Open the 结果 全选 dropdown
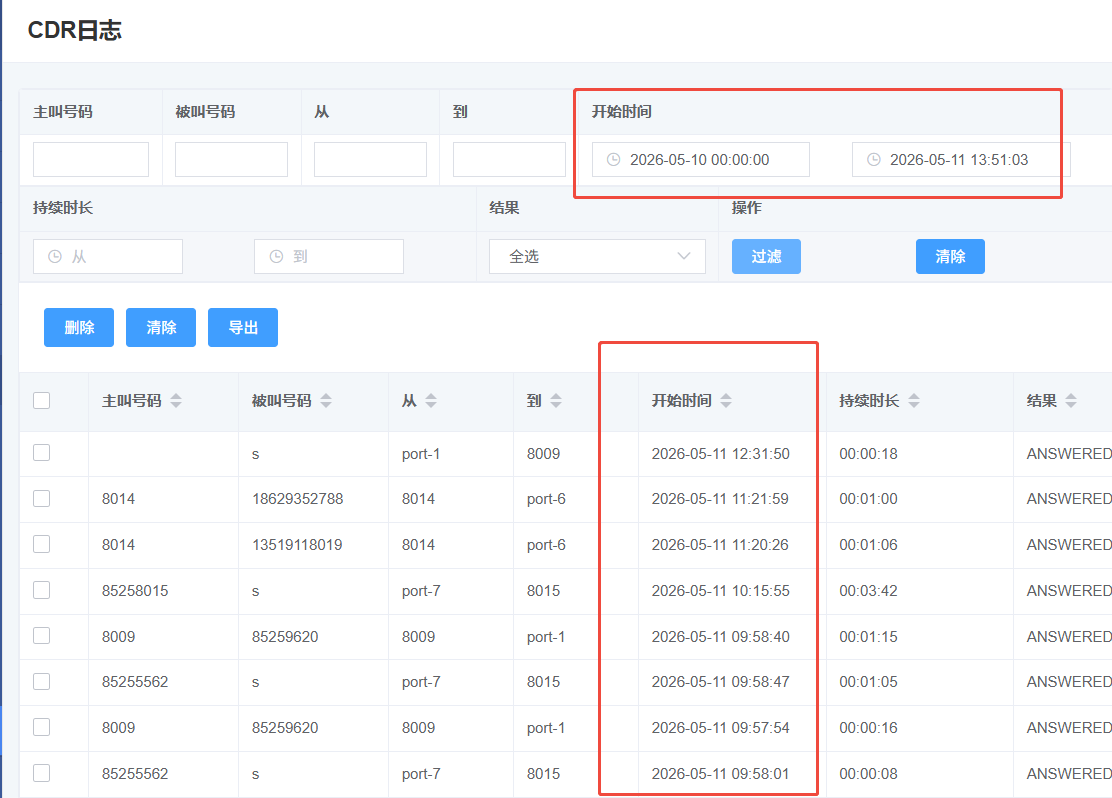Image resolution: width=1112 pixels, height=798 pixels. [x=597, y=257]
